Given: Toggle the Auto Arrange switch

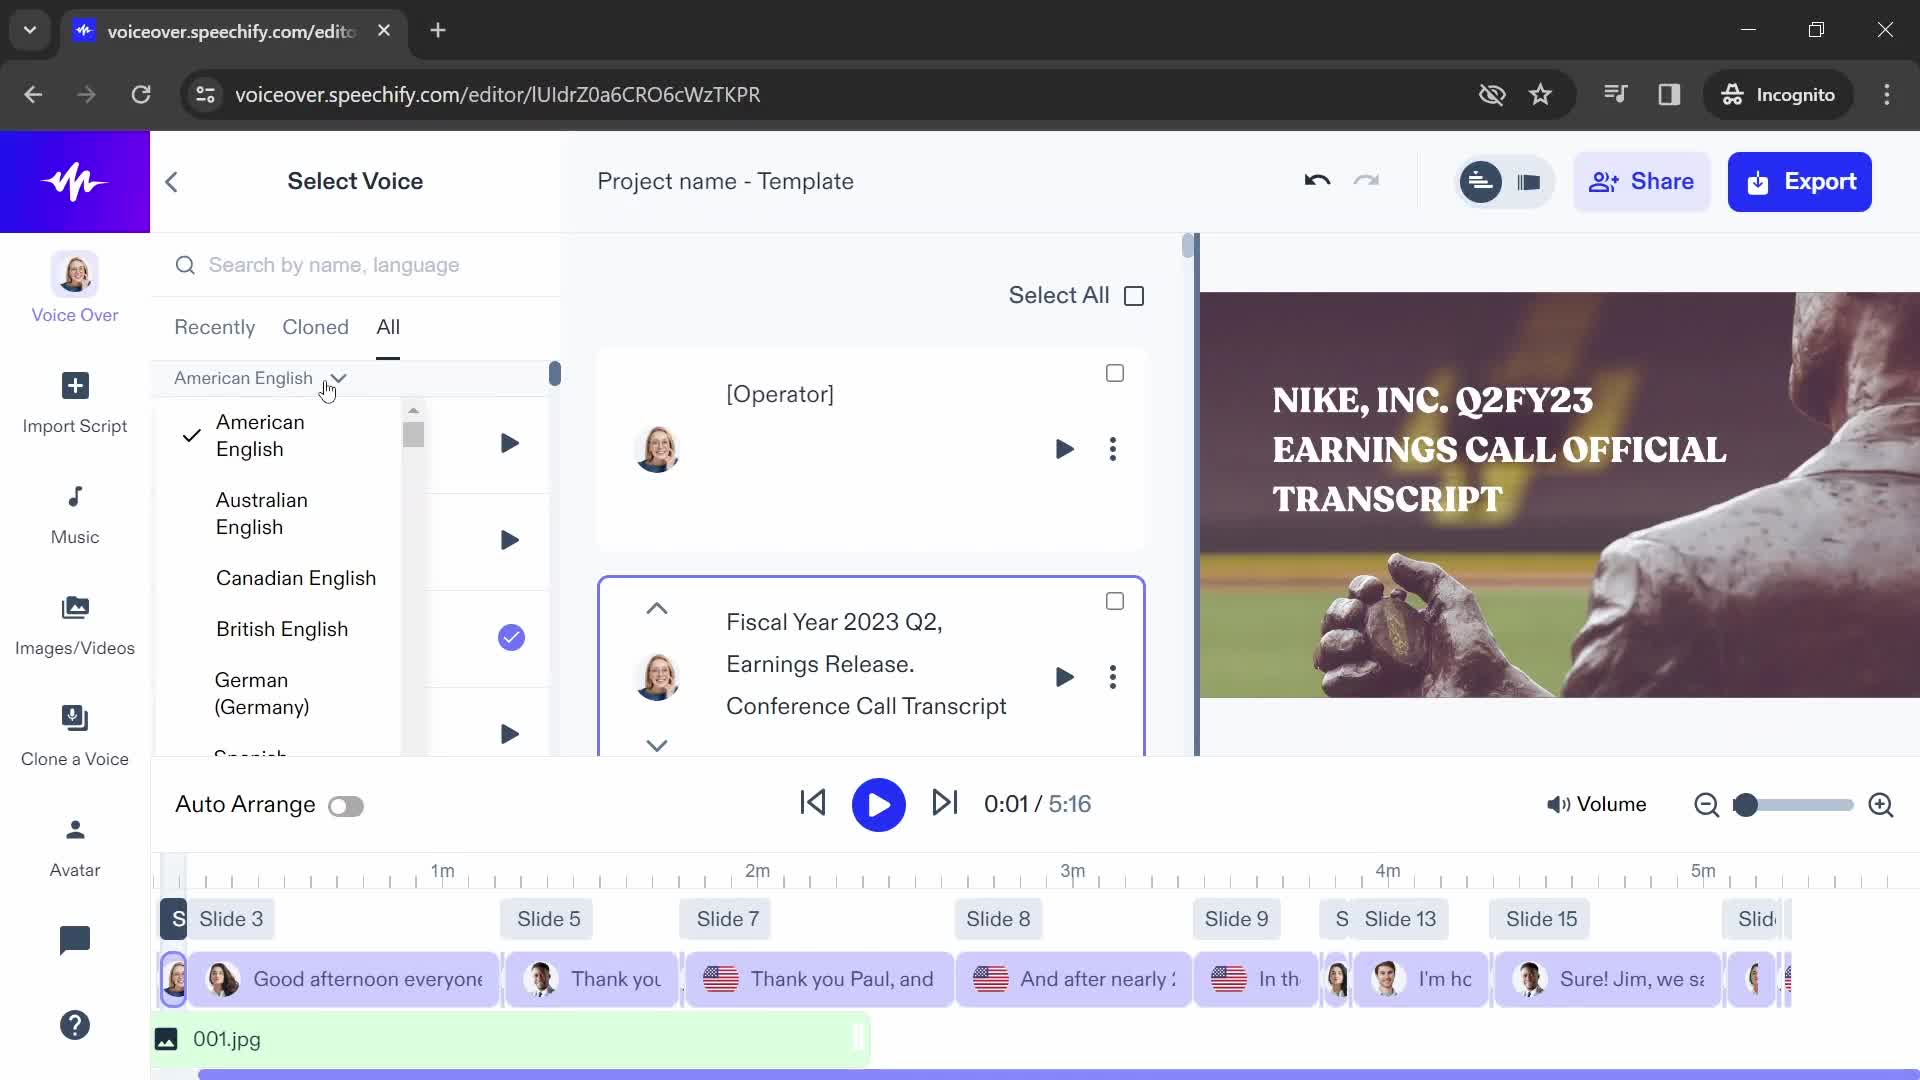Looking at the screenshot, I should [x=345, y=804].
